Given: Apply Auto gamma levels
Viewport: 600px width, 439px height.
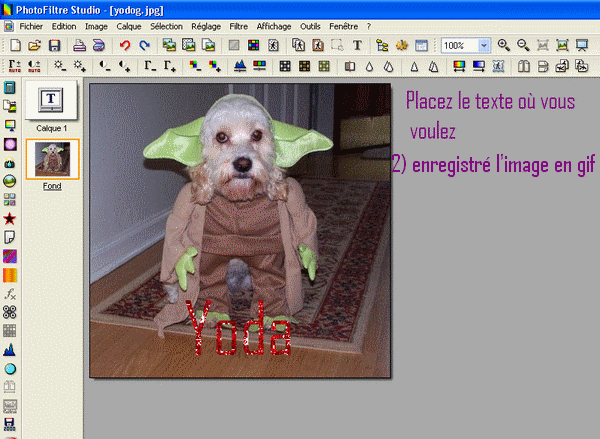Looking at the screenshot, I should [15, 66].
